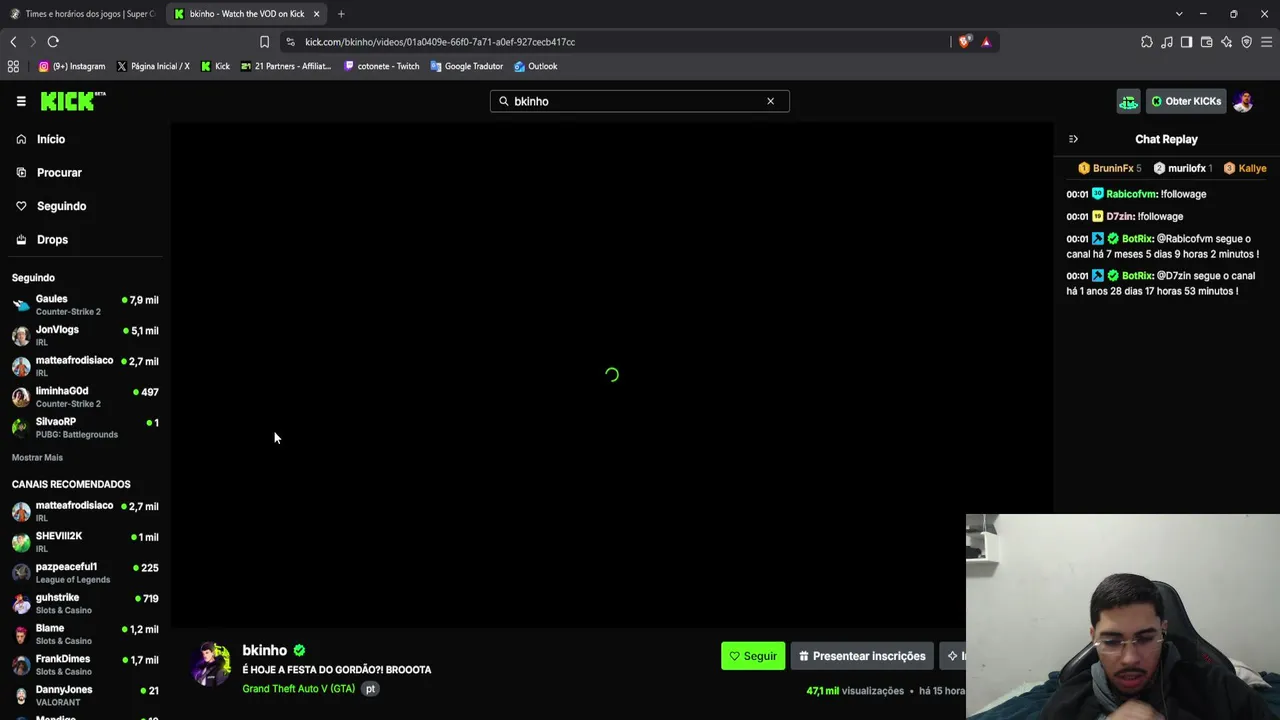The height and width of the screenshot is (720, 1280).
Task: Open the Brave Rewards triangle icon
Action: click(x=986, y=42)
